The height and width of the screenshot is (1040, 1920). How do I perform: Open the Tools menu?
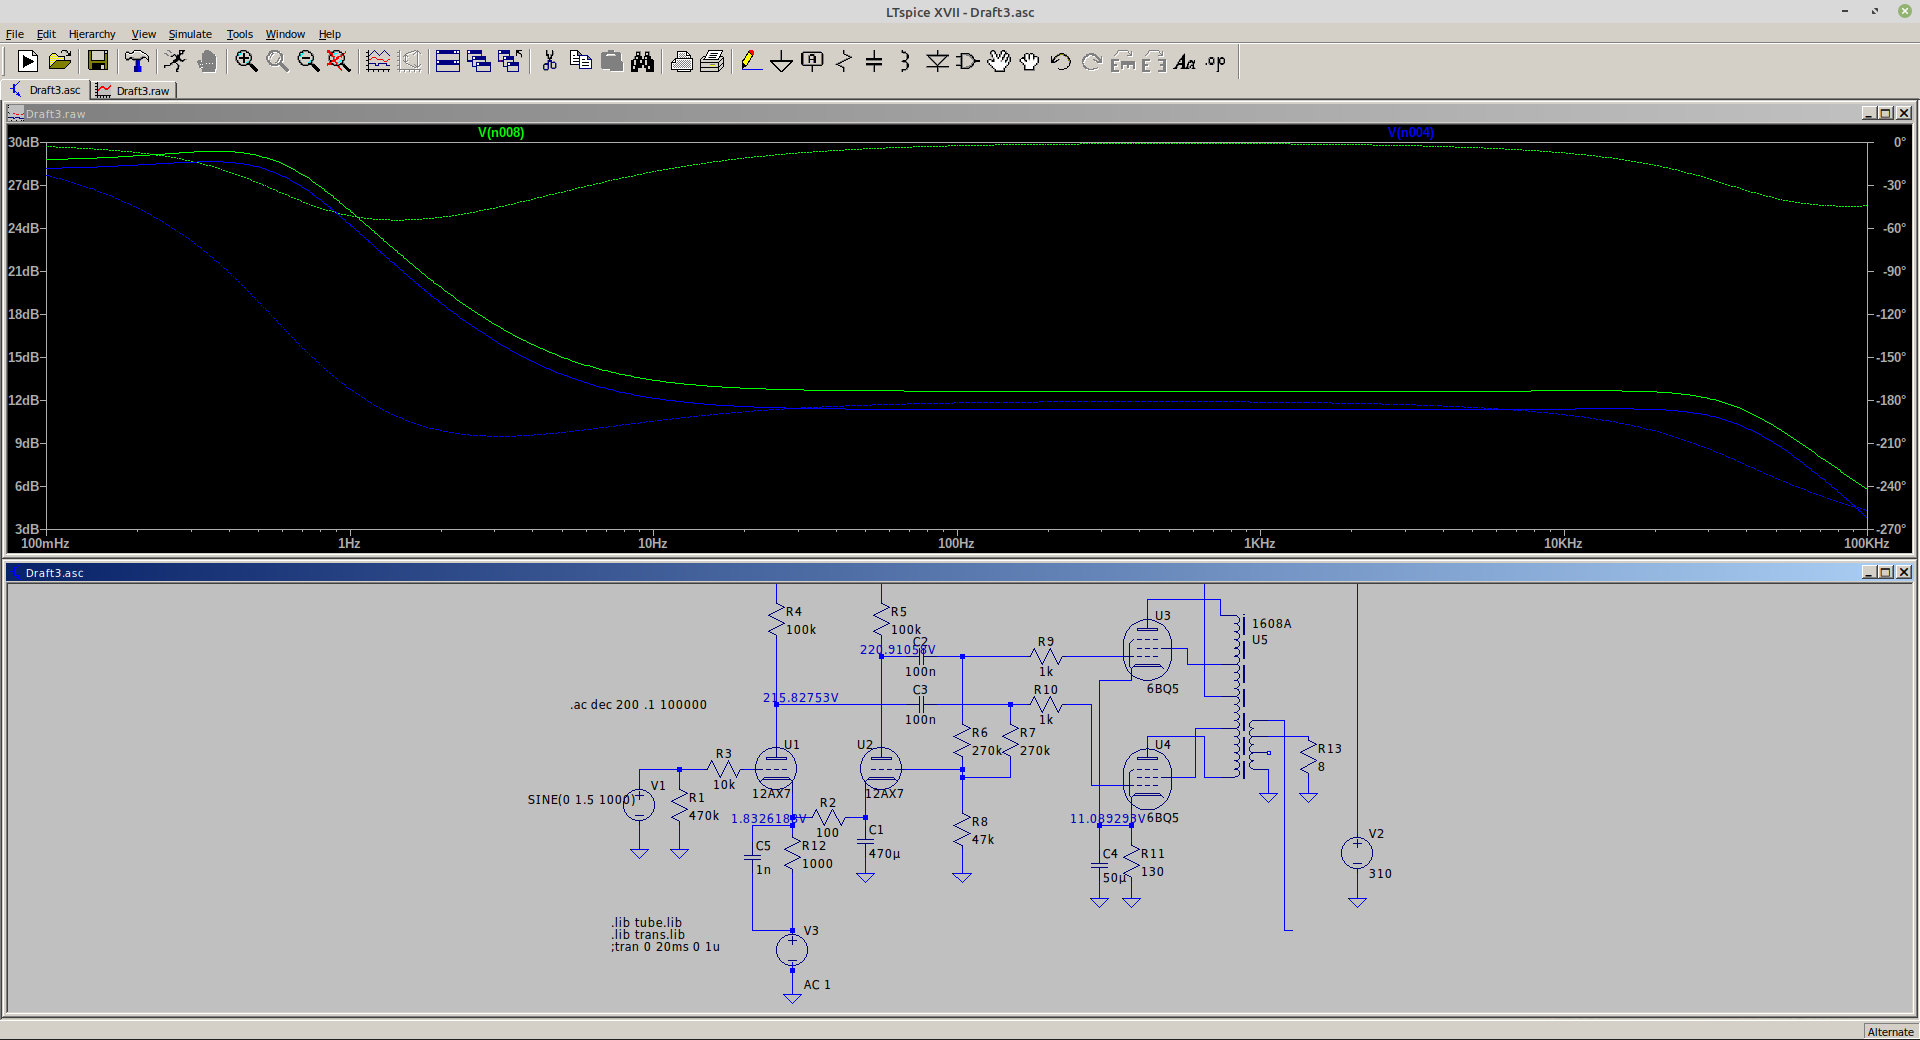(240, 34)
